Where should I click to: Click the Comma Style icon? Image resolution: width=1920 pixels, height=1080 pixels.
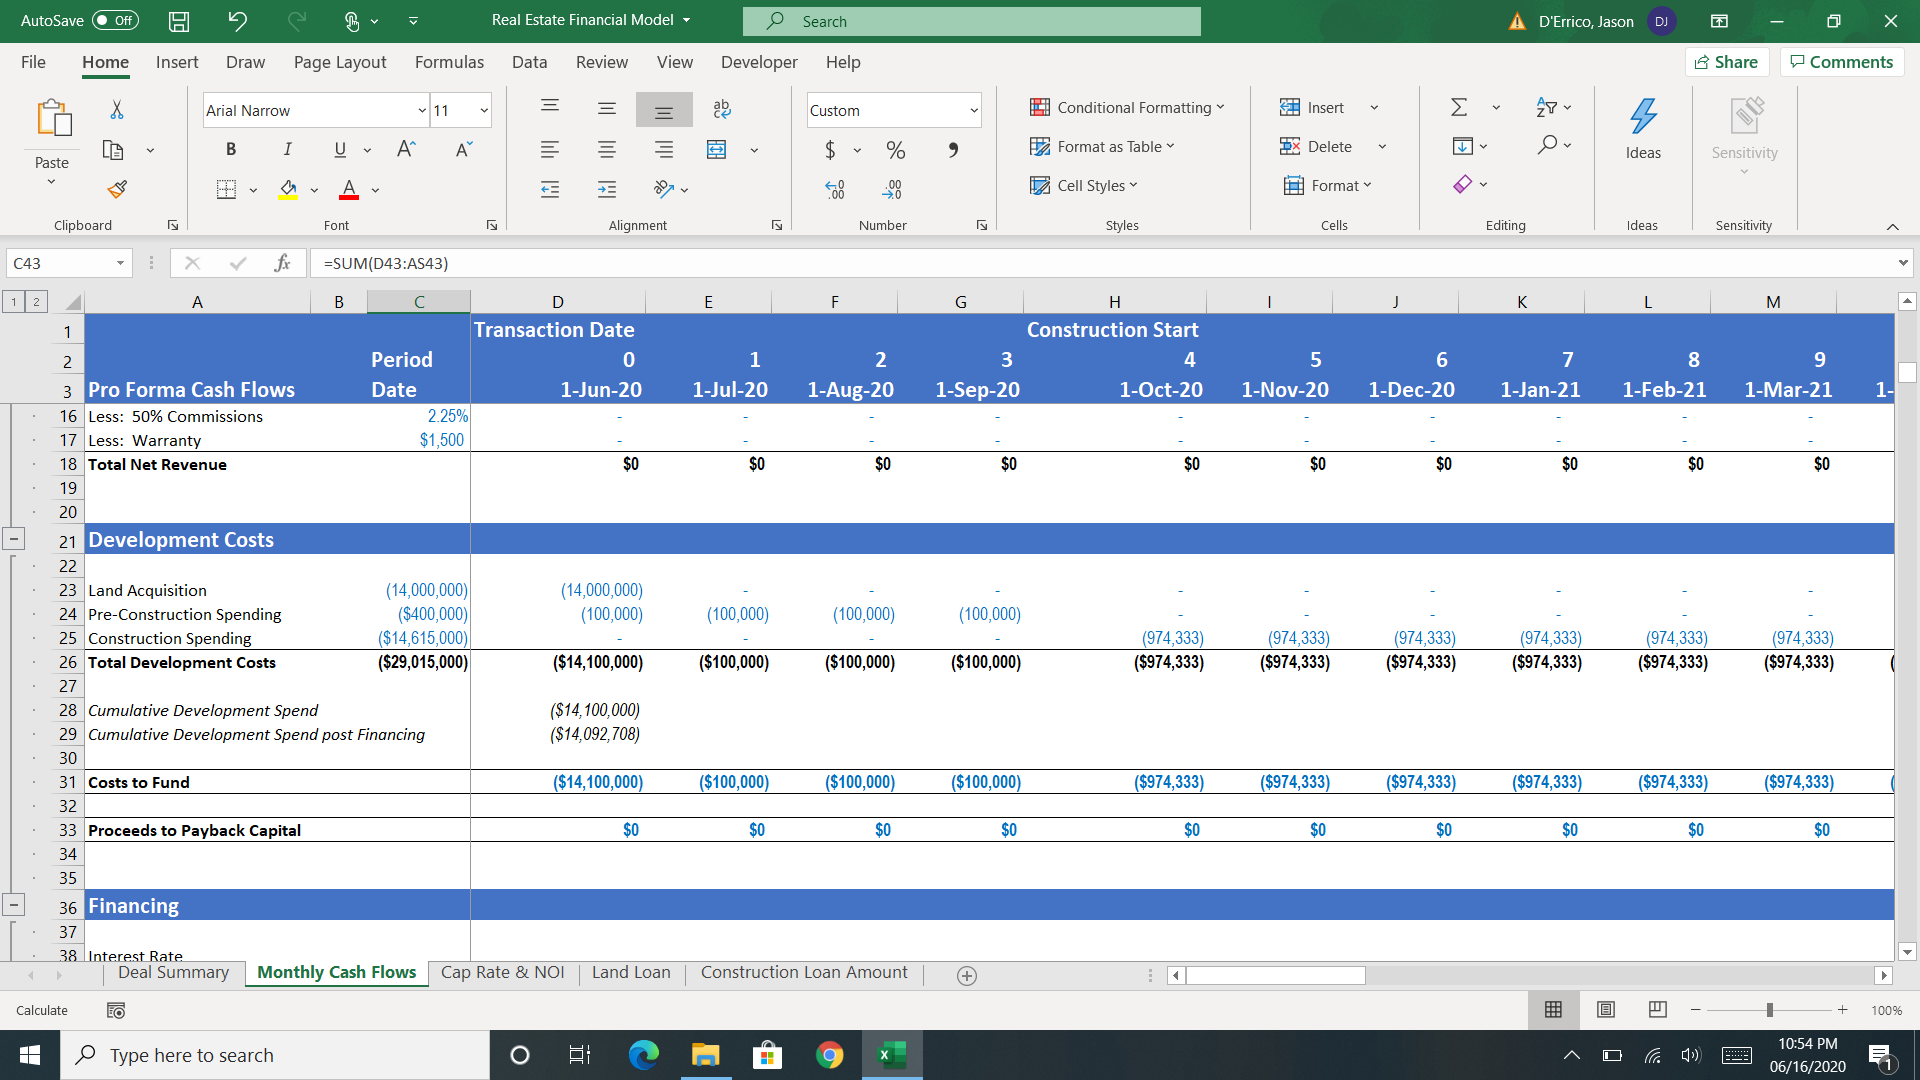click(952, 150)
